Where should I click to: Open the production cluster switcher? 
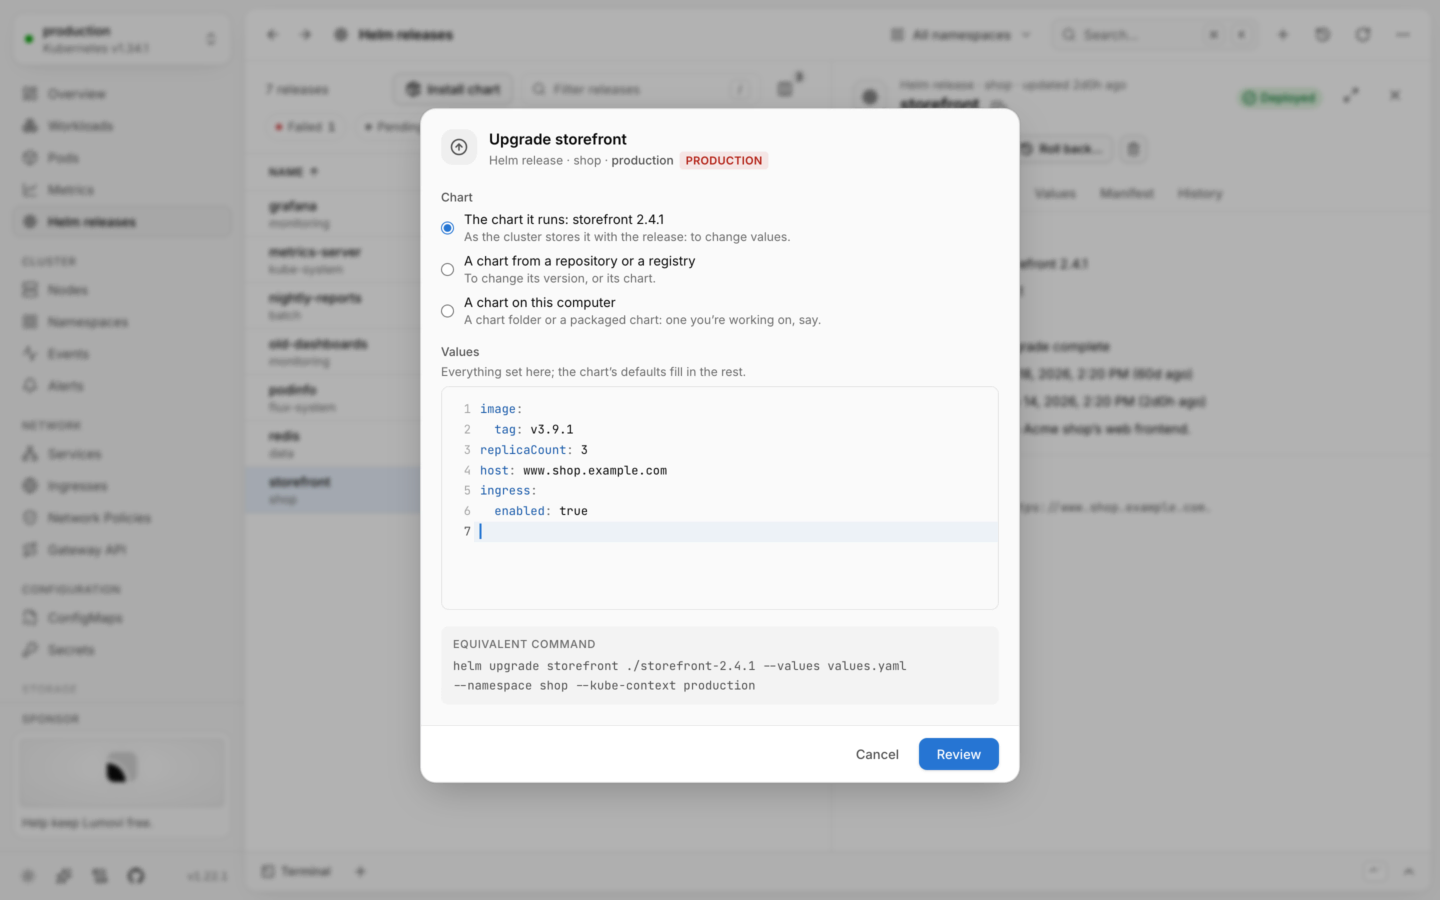point(121,39)
